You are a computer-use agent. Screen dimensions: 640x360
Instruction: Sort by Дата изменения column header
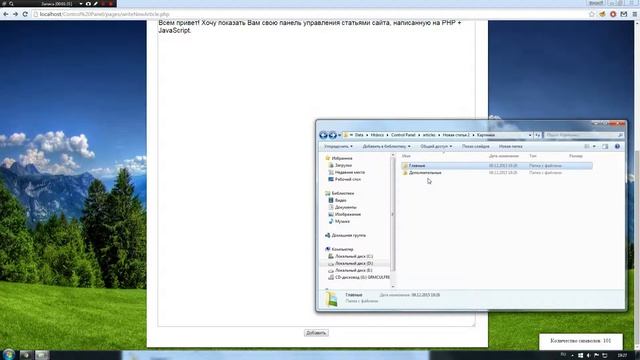[x=504, y=156]
